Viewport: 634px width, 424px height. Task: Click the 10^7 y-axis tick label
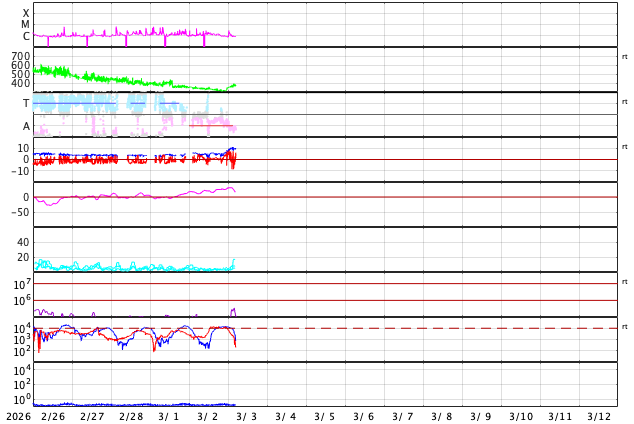point(20,286)
